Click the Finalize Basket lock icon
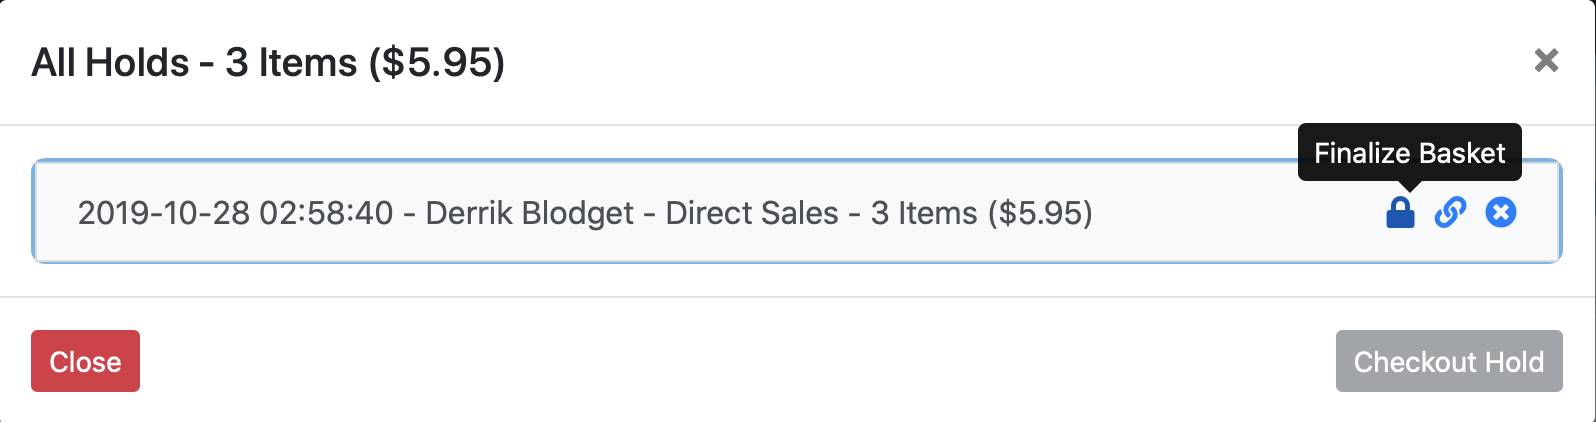This screenshot has width=1596, height=422. [1400, 212]
